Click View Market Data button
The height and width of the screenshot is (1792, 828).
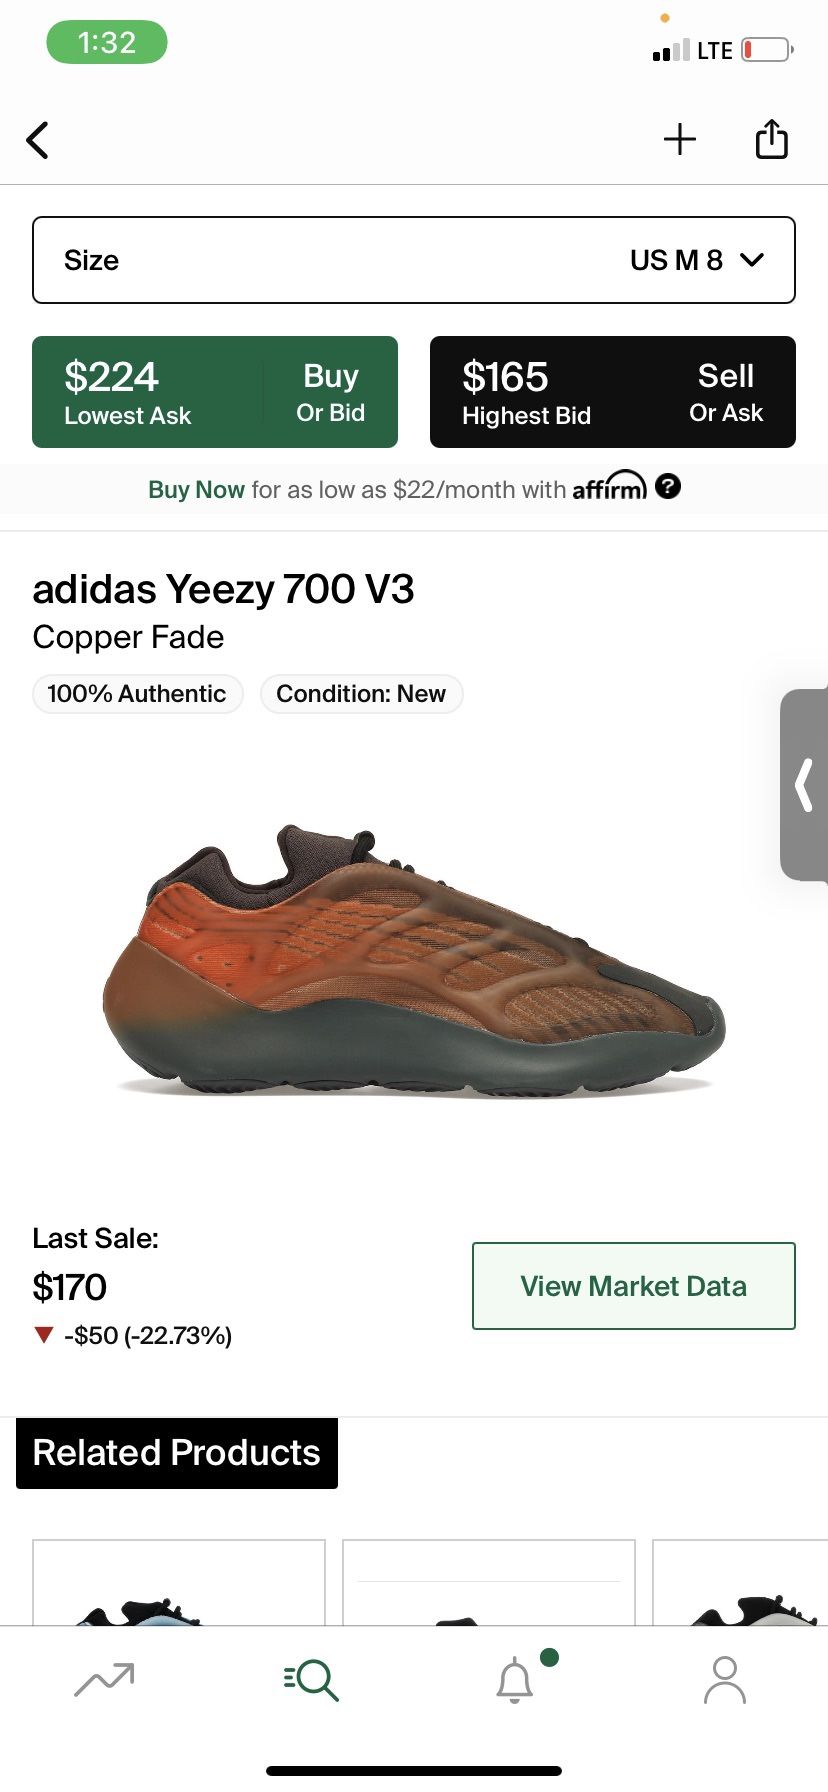pos(634,1286)
